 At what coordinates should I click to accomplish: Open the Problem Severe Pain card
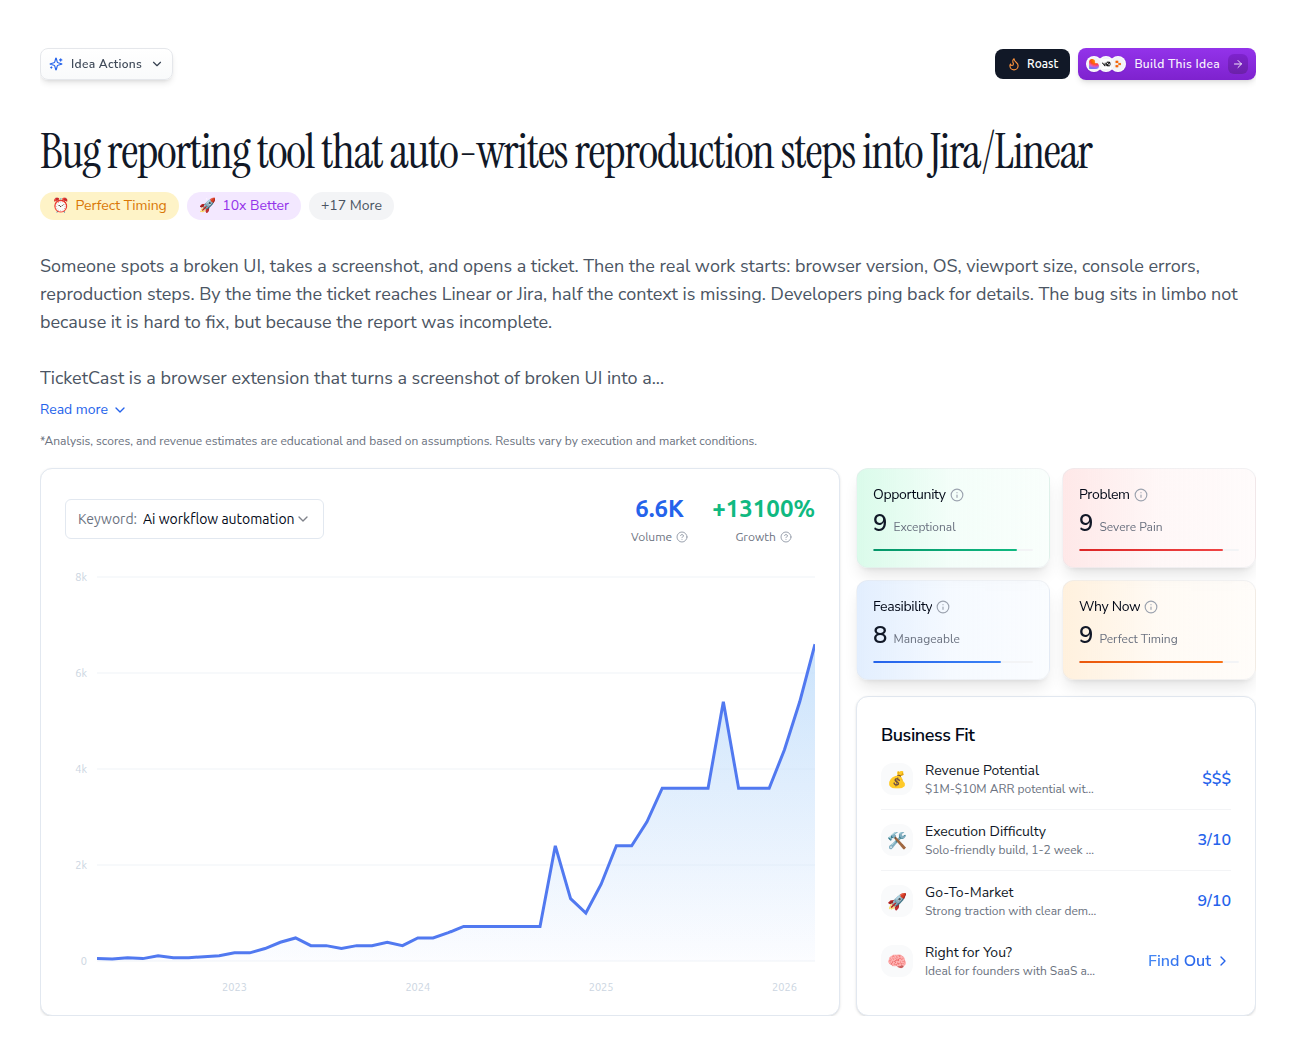coord(1159,518)
